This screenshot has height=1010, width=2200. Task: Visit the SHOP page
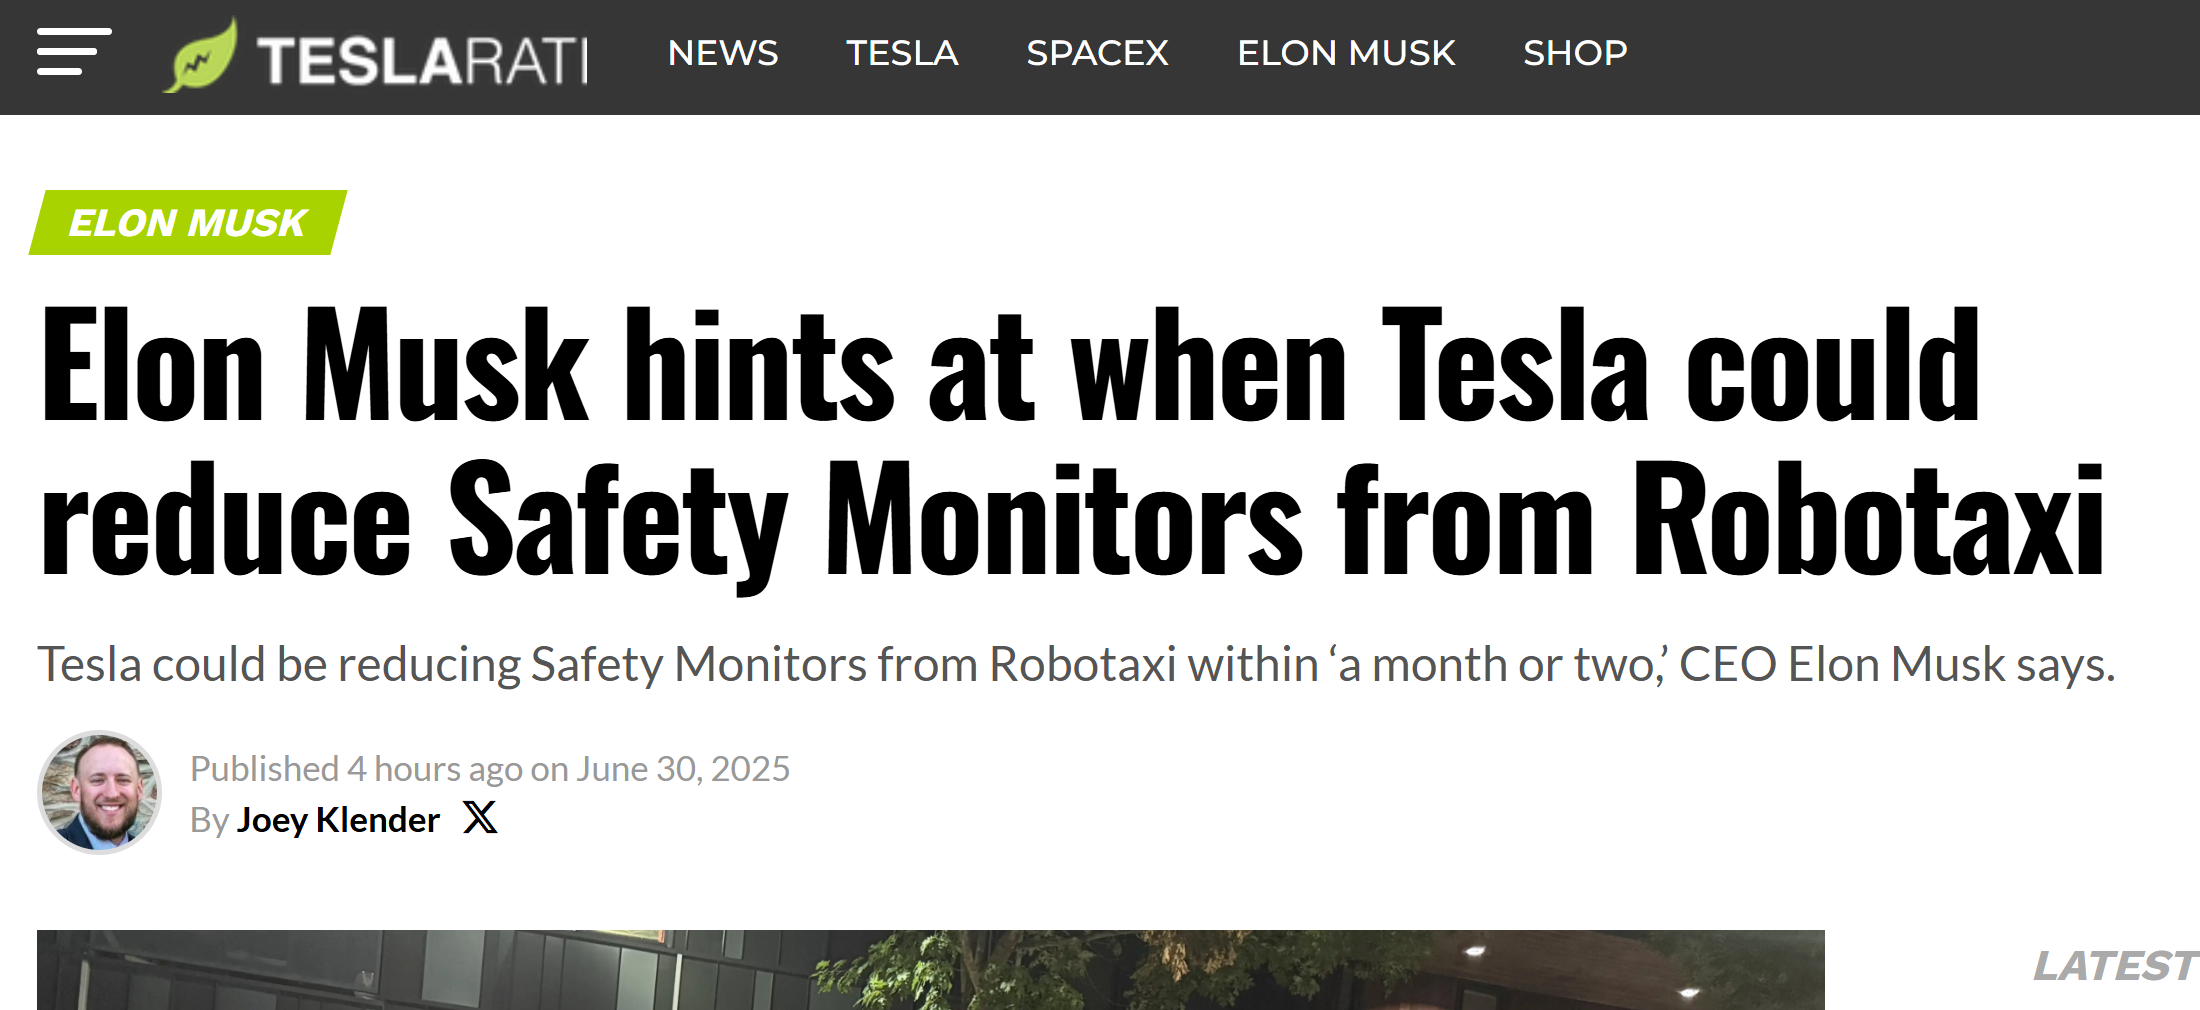click(x=1575, y=53)
